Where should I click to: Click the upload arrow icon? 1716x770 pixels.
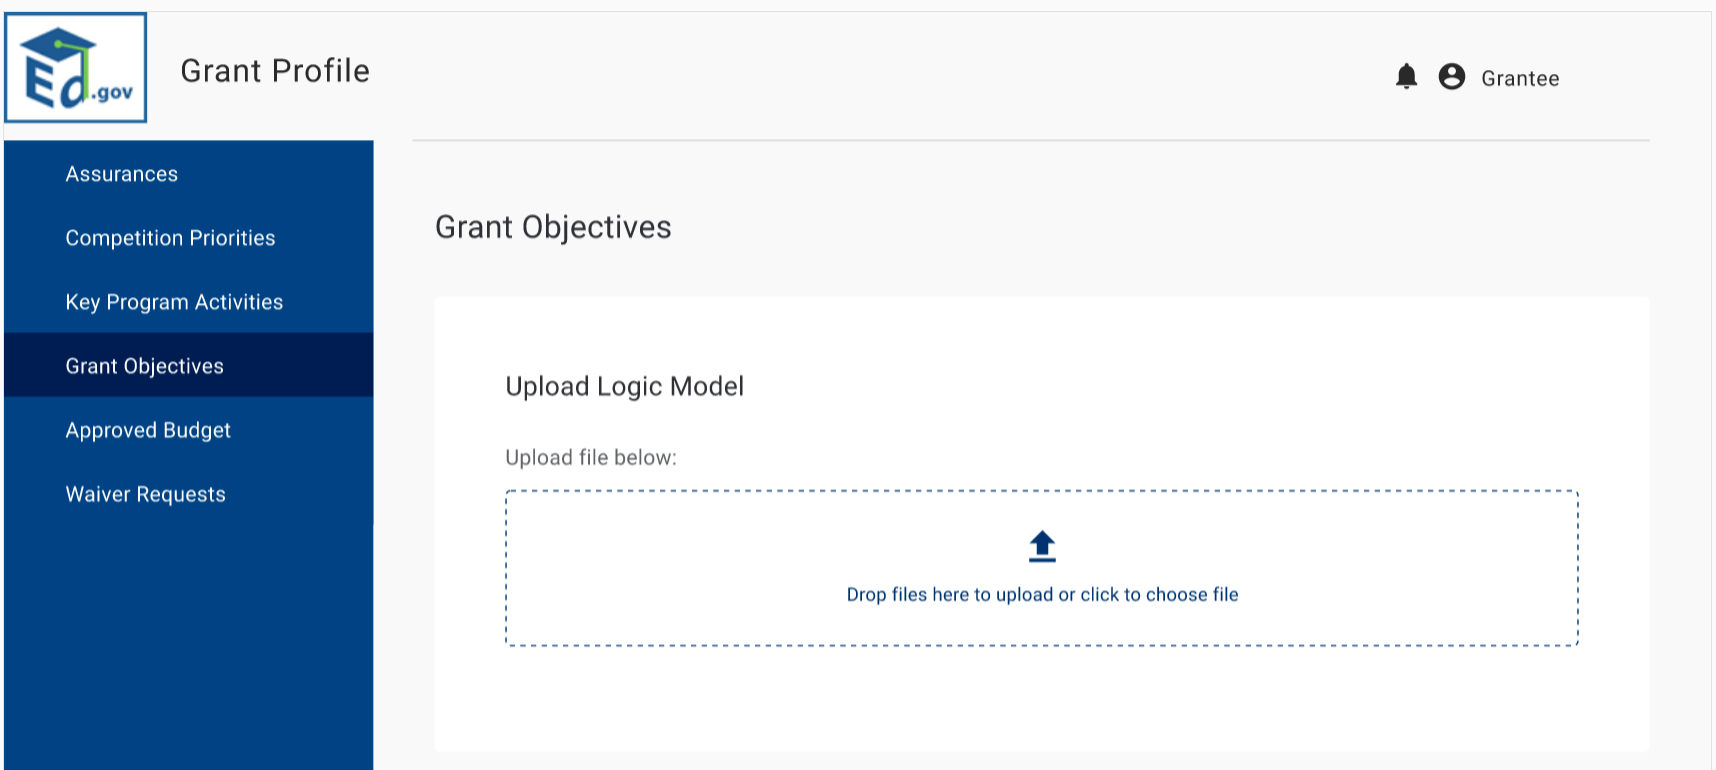(x=1042, y=546)
